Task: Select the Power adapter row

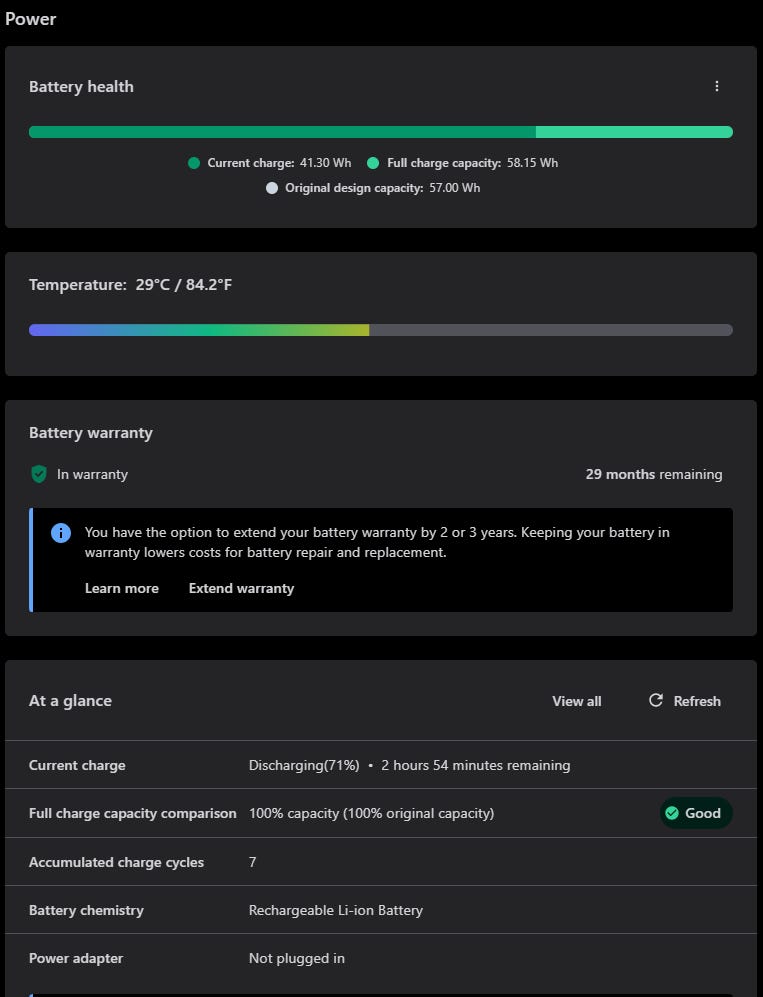Action: click(380, 958)
